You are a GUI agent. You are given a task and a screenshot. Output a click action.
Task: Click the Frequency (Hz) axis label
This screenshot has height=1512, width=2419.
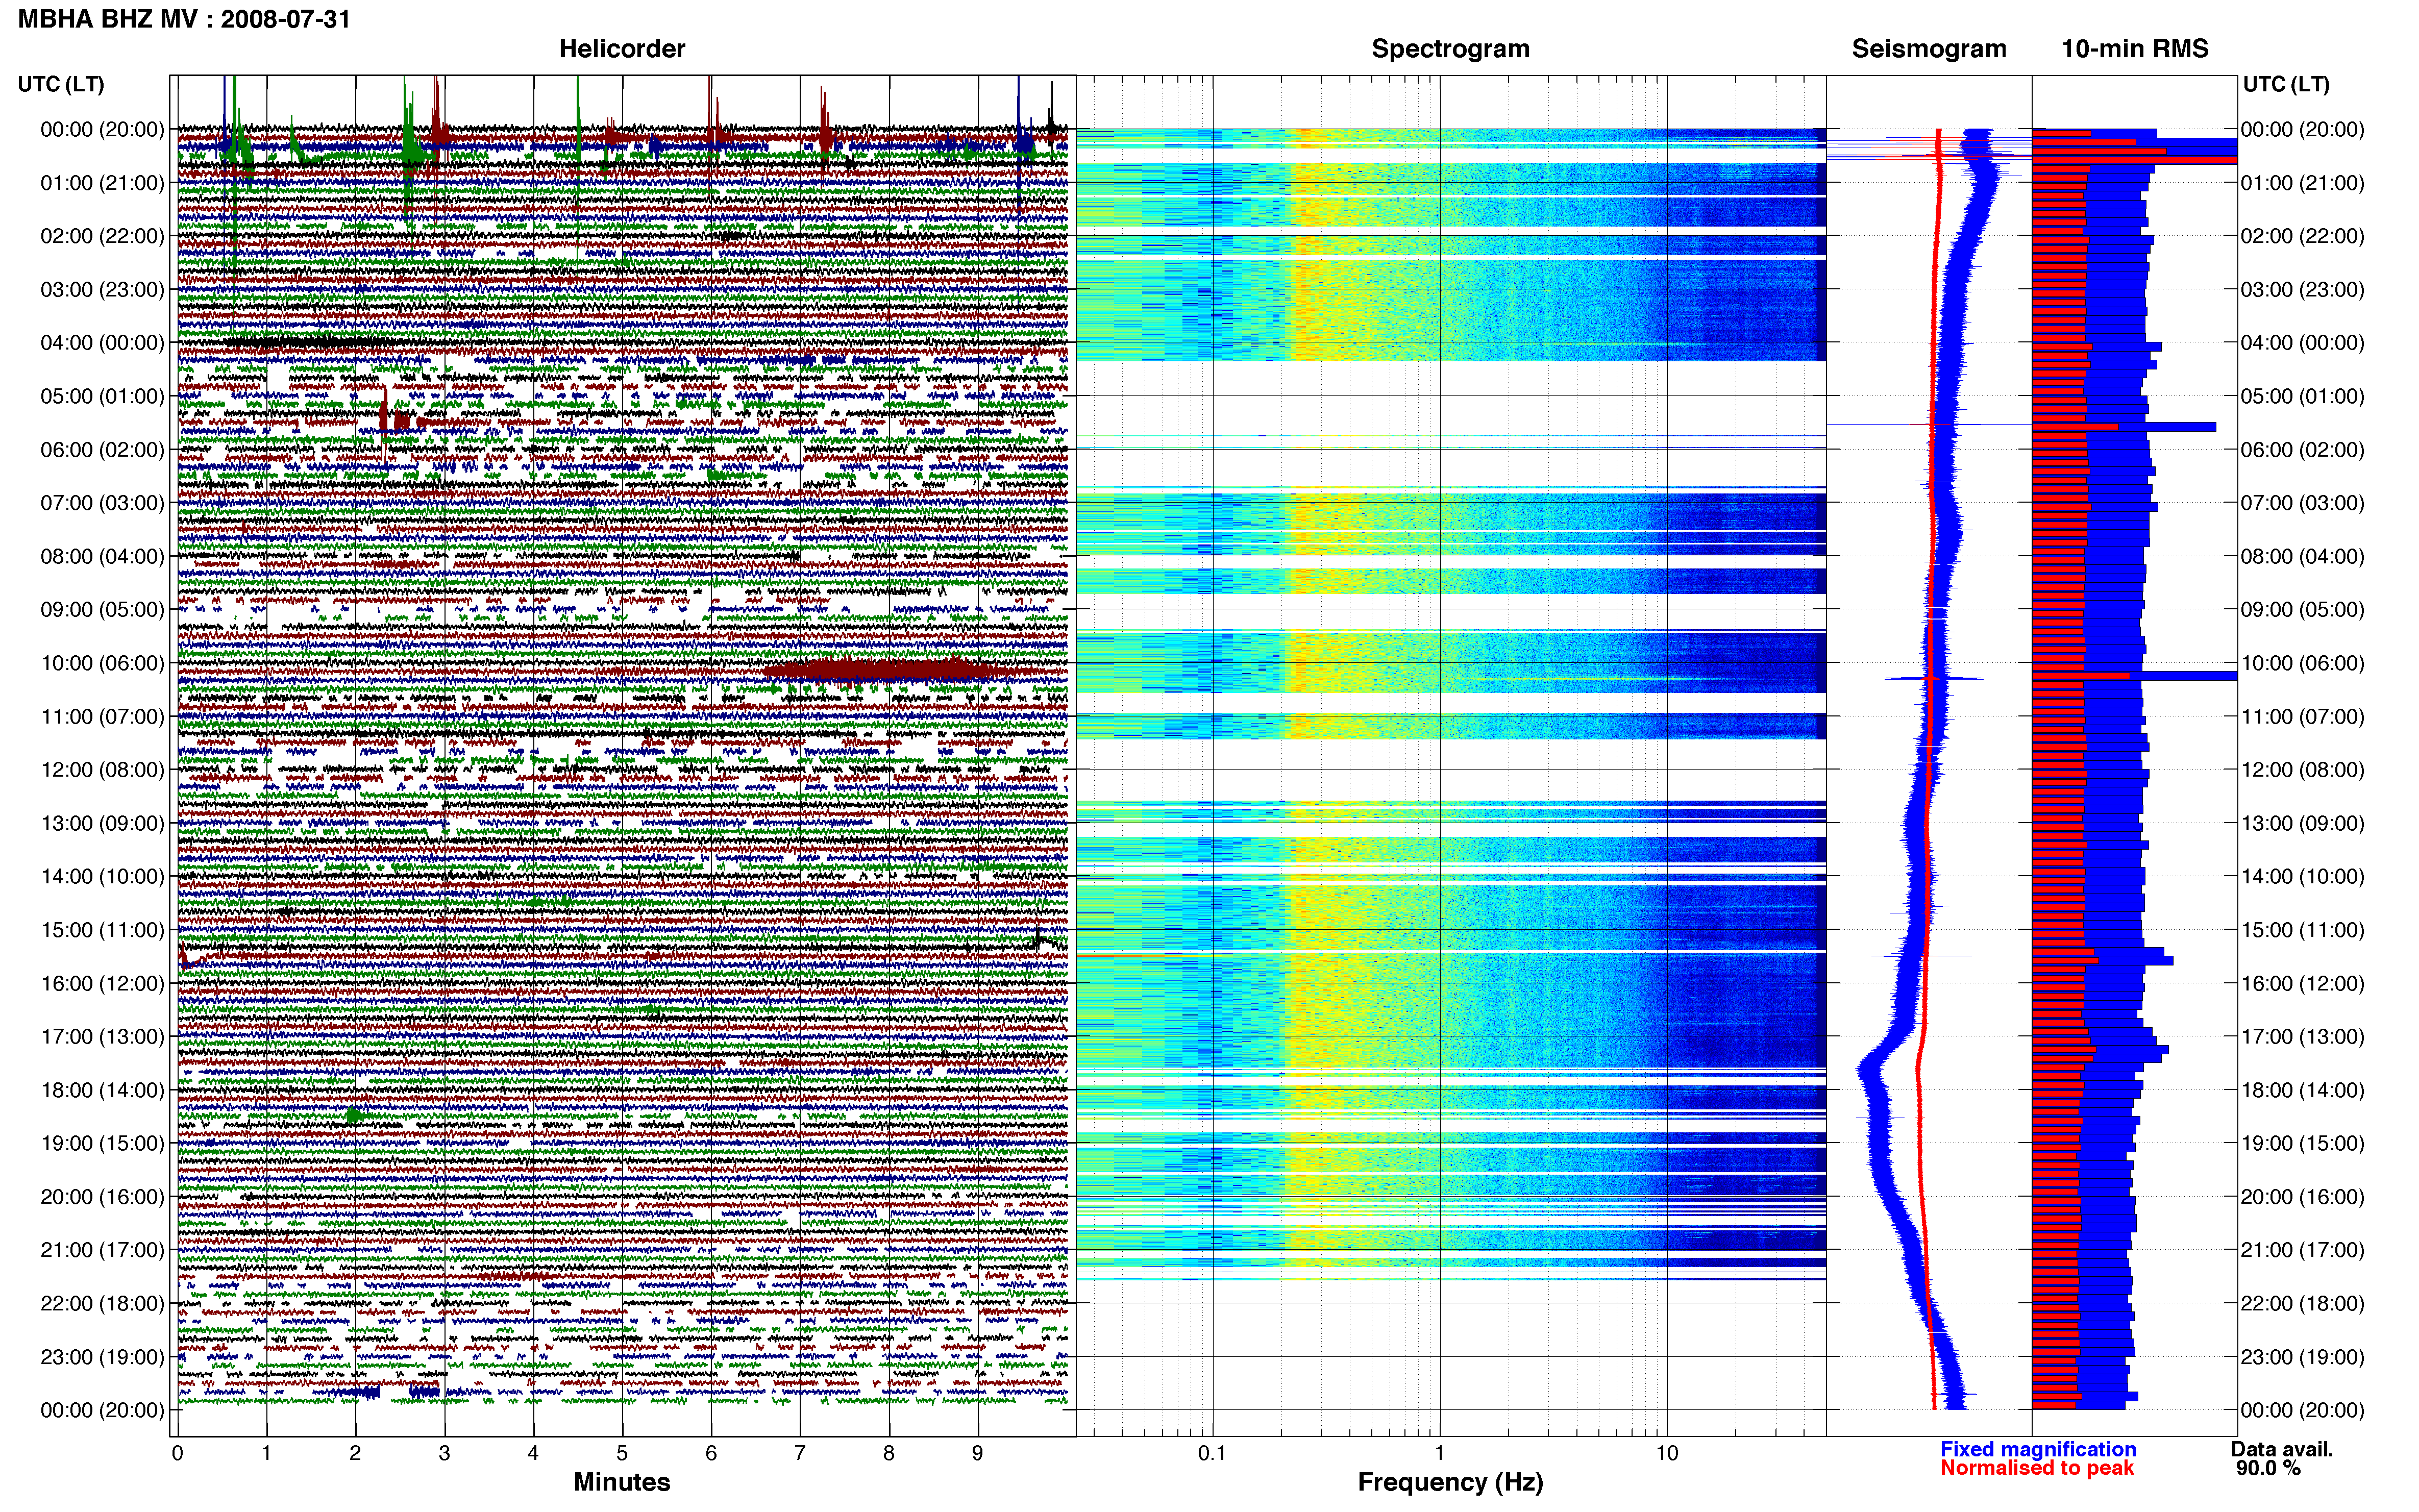[1450, 1482]
